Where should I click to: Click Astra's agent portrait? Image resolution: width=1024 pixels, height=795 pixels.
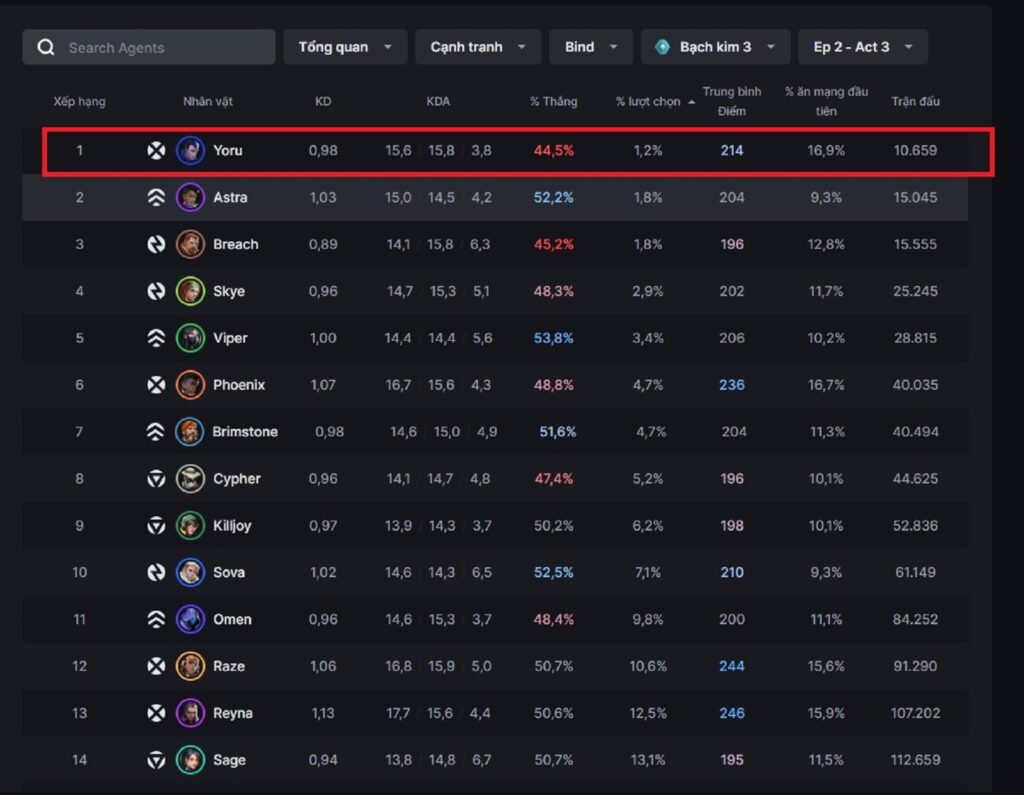pos(190,197)
